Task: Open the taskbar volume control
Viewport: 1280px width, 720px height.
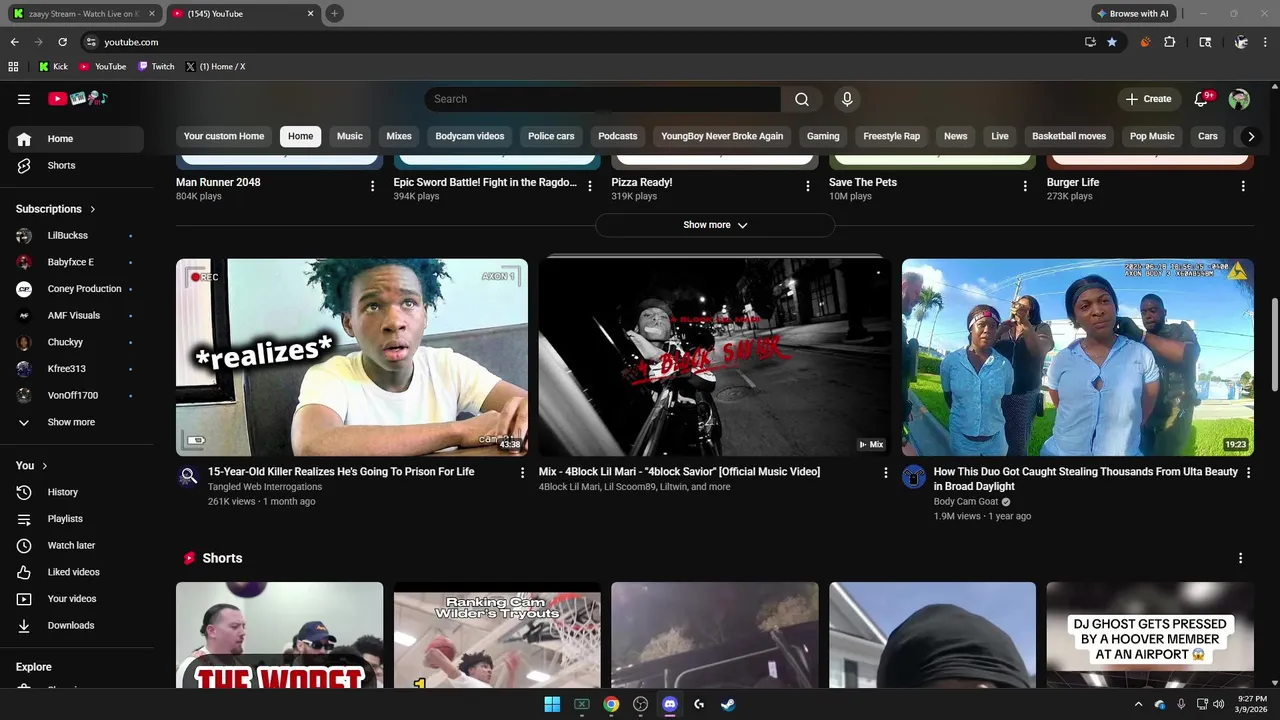Action: [1218, 704]
